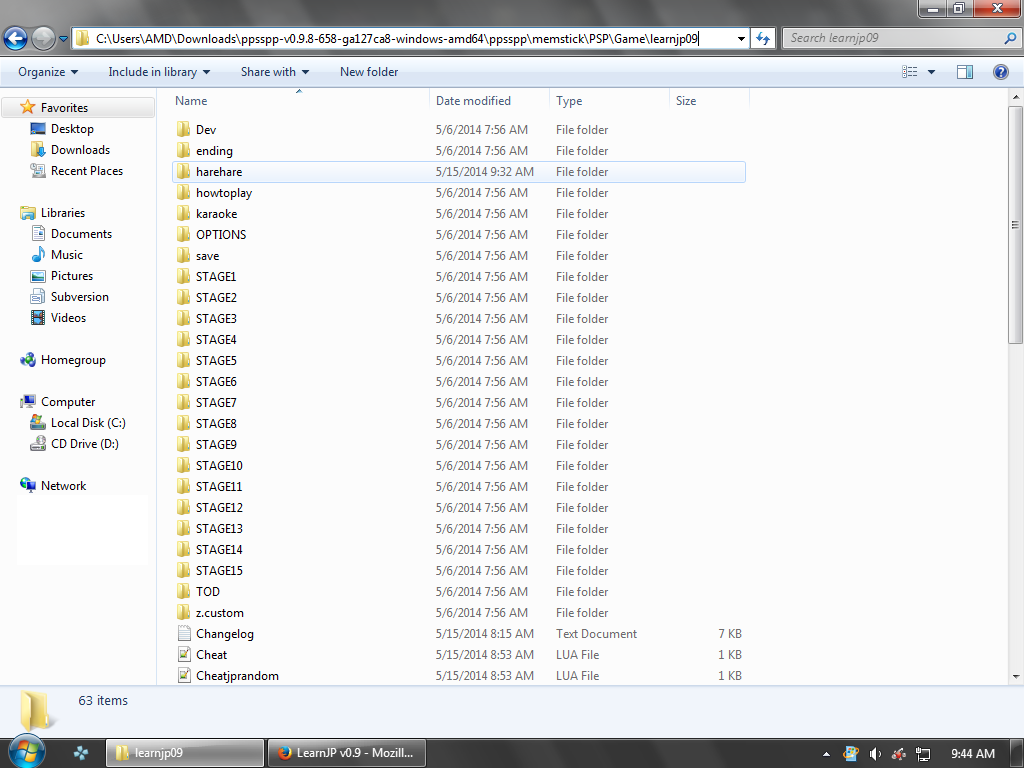The image size is (1024, 768).
Task: Expand the Include in library menu
Action: pyautogui.click(x=159, y=72)
